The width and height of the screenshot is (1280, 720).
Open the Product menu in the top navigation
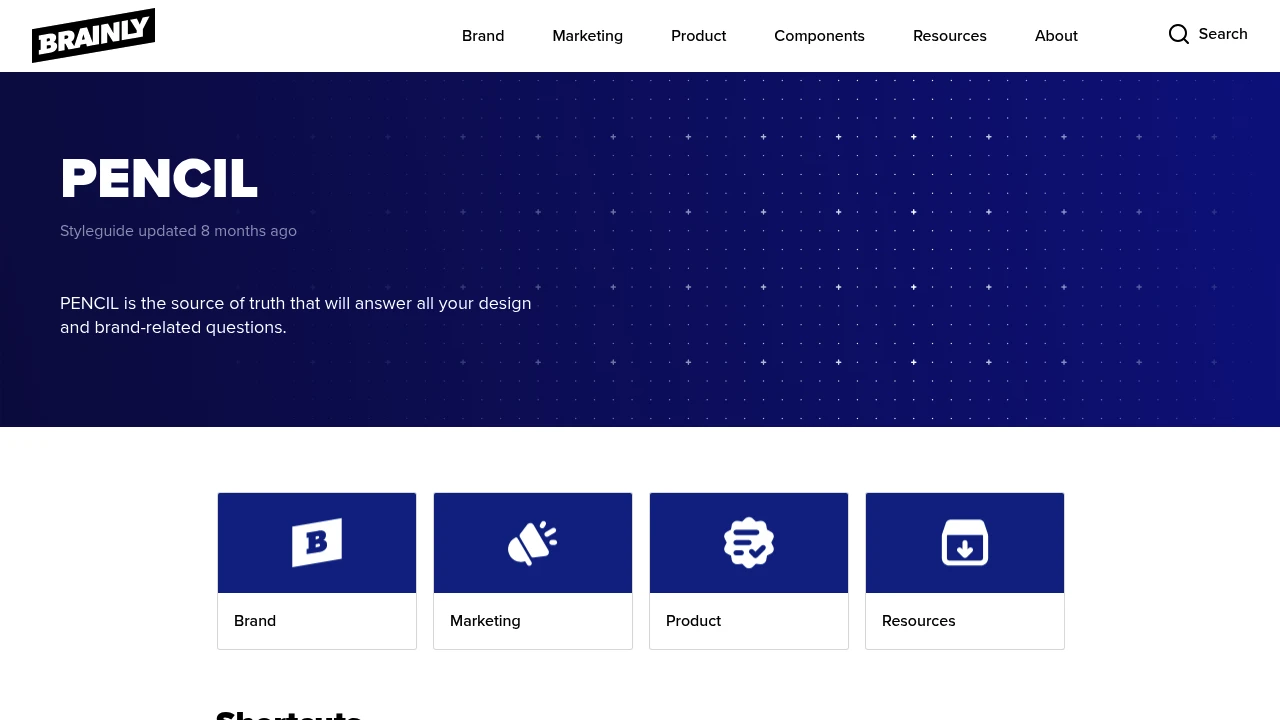point(698,36)
